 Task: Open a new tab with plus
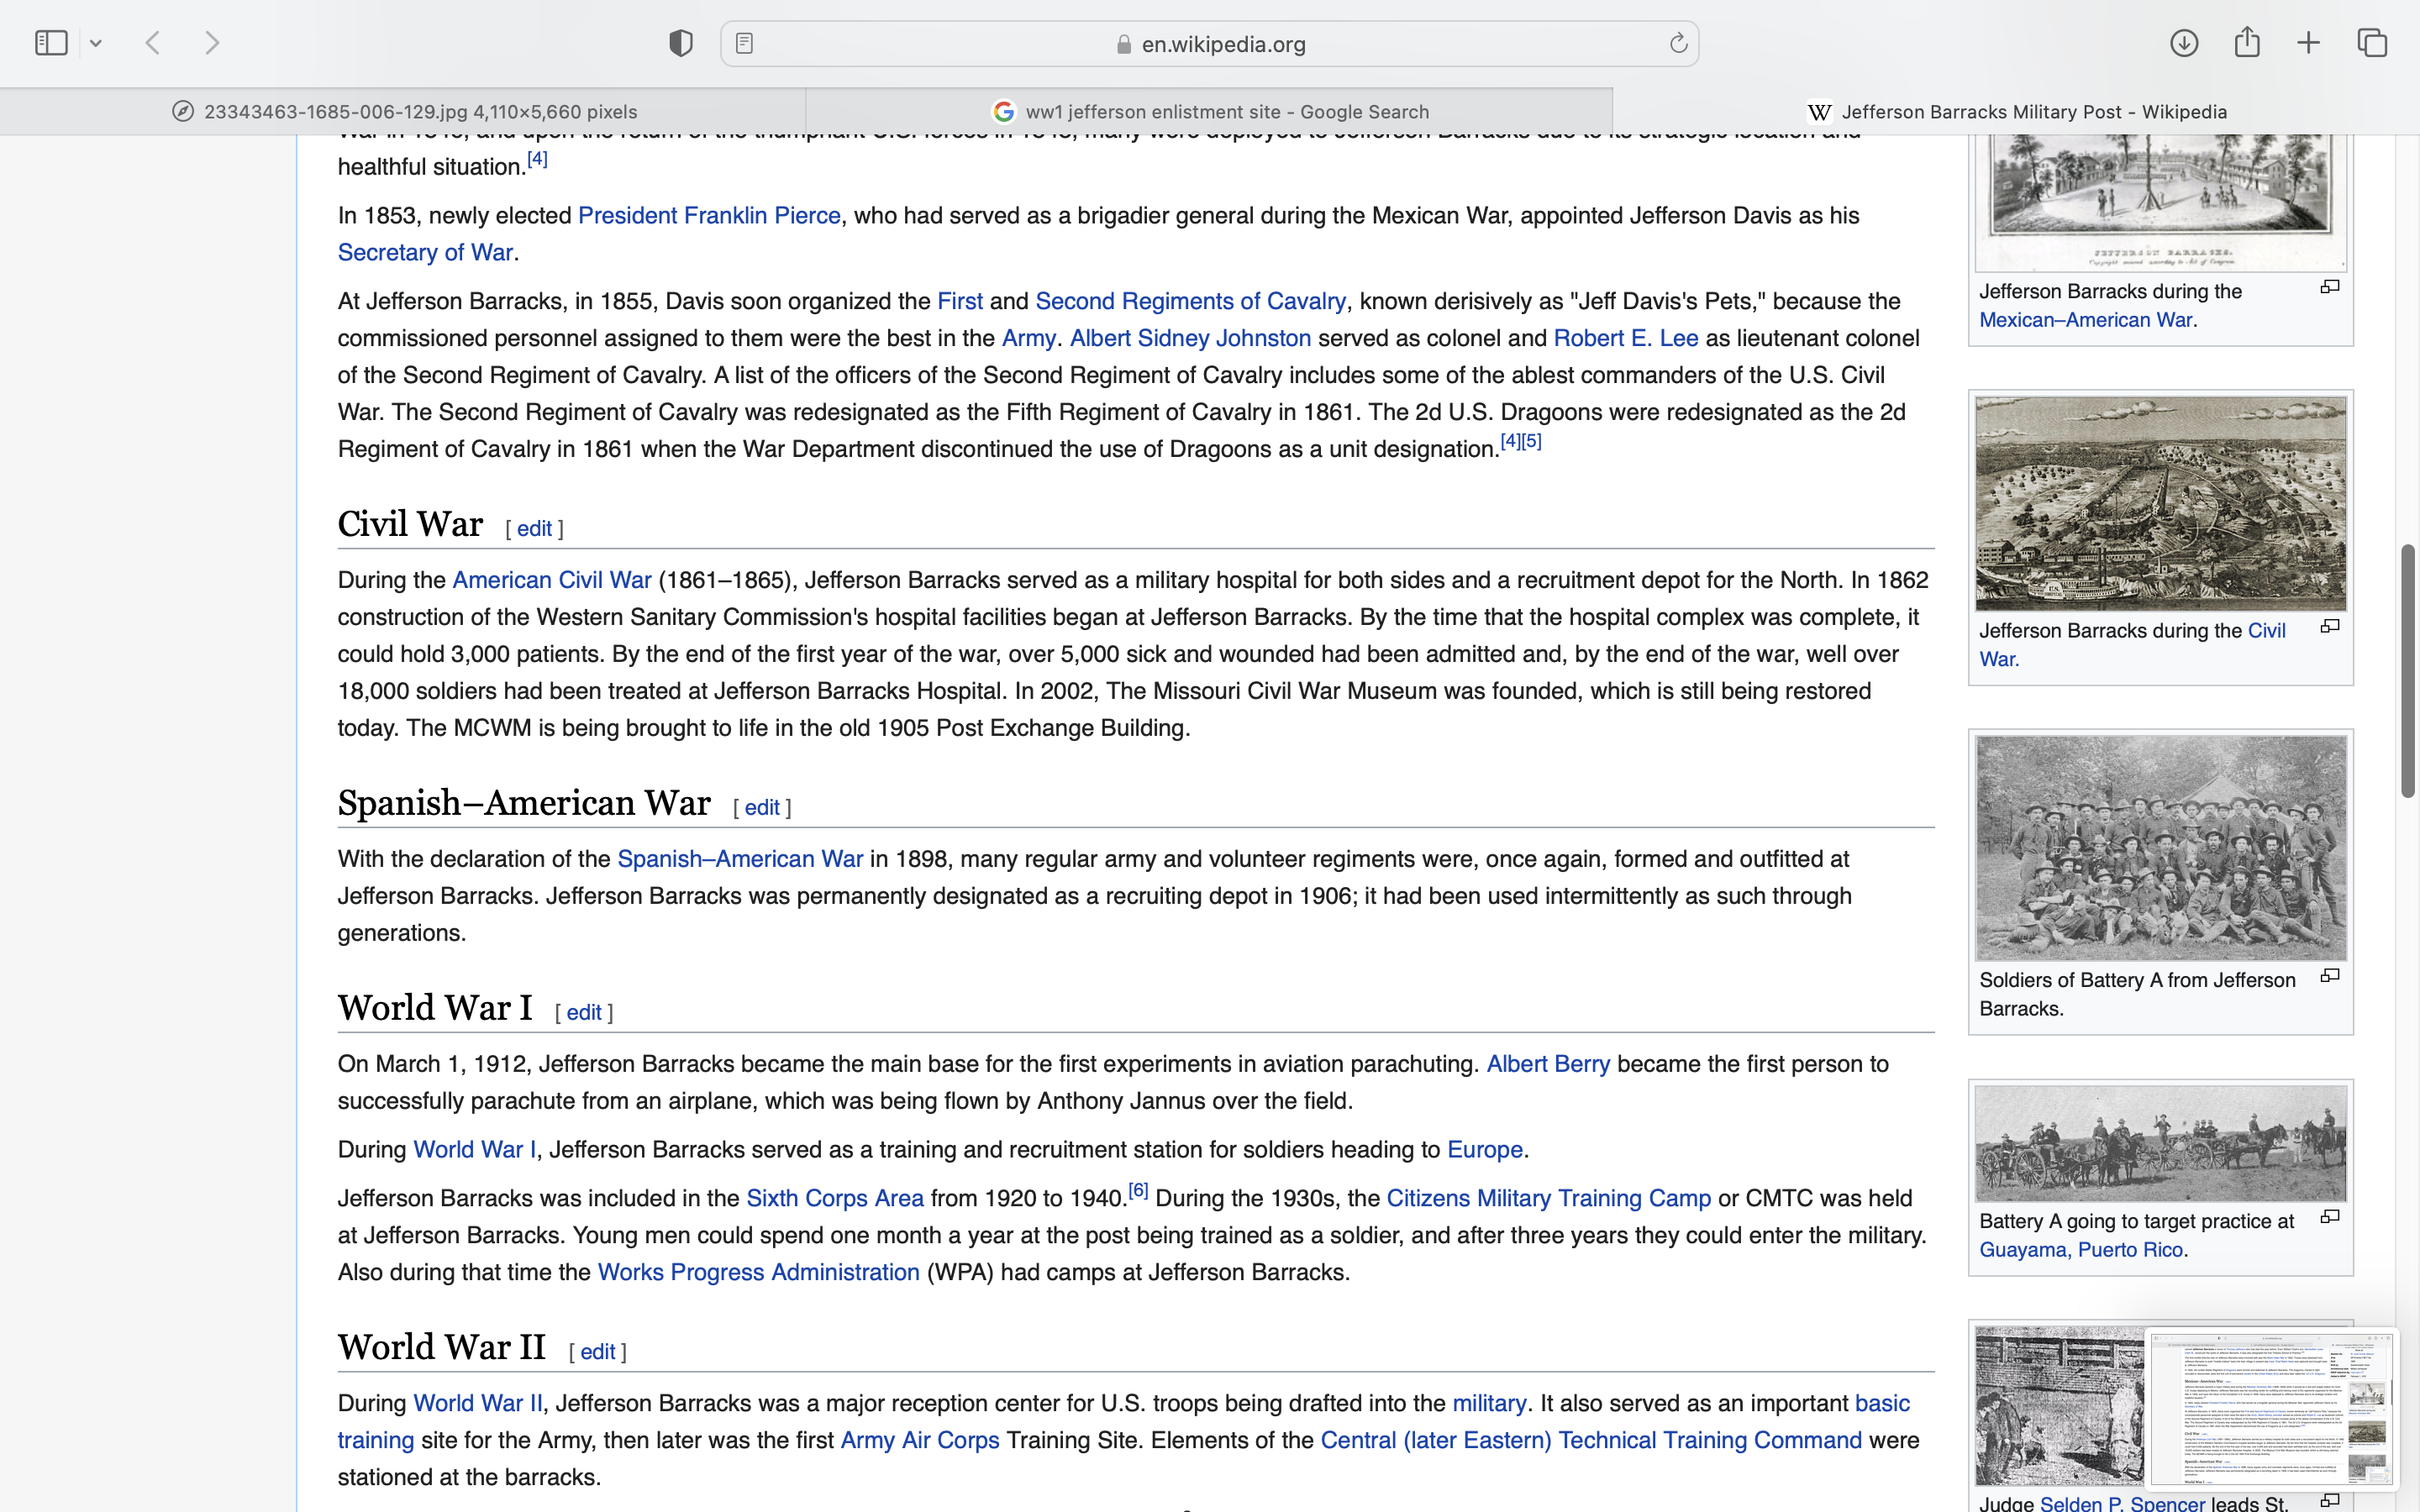pos(2309,43)
